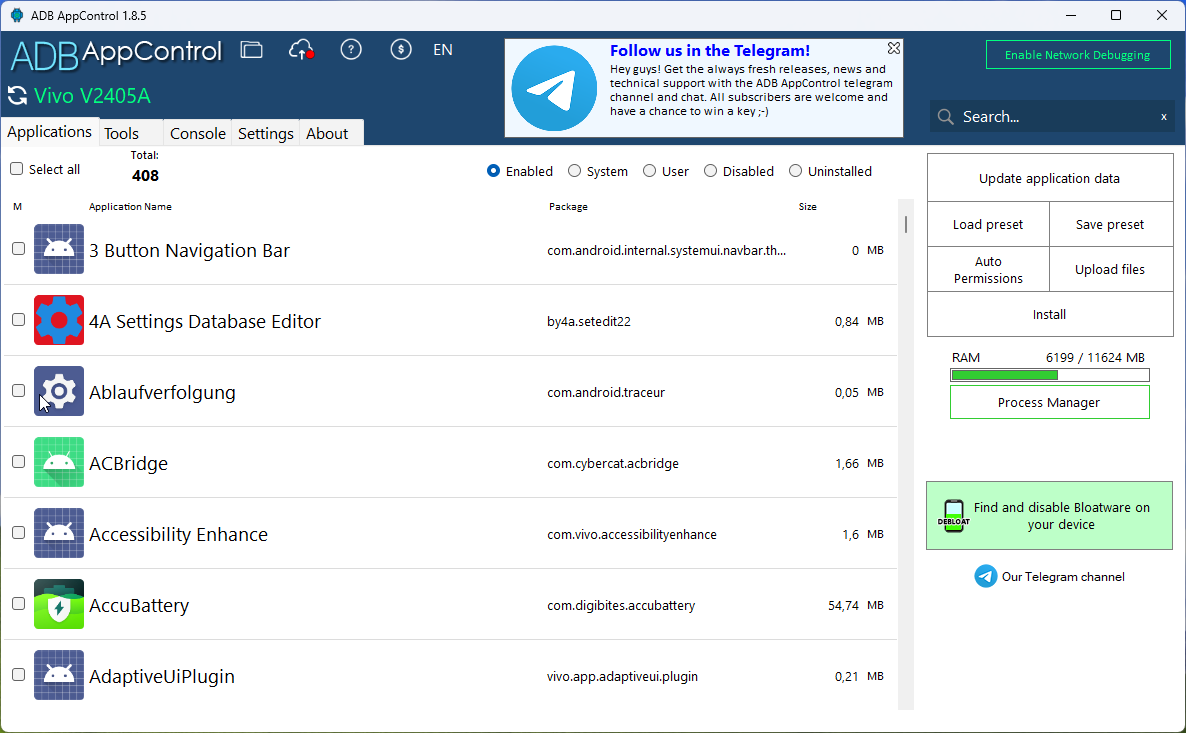The width and height of the screenshot is (1186, 733).
Task: Refresh device with the sync arrows icon
Action: point(17,96)
